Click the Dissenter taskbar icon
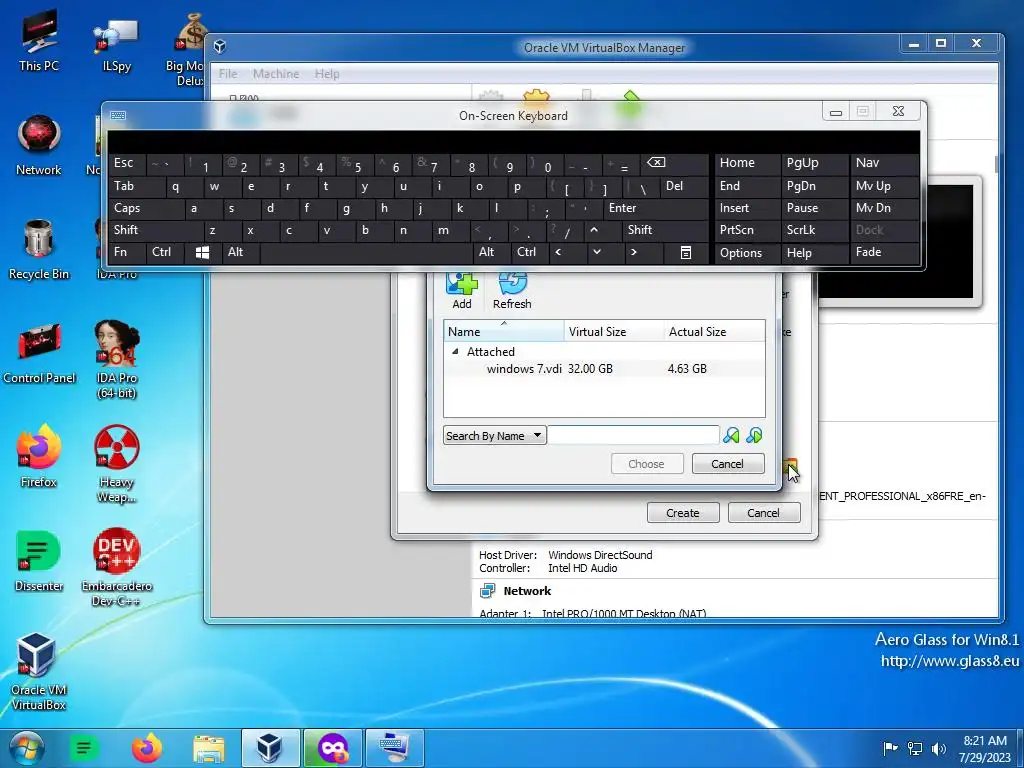This screenshot has height=768, width=1024. [84, 748]
